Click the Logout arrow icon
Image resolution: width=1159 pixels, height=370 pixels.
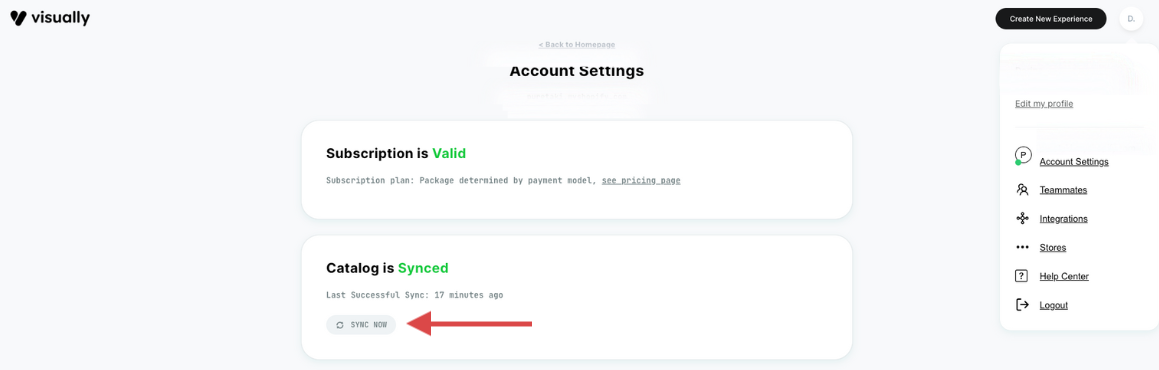coord(1022,305)
